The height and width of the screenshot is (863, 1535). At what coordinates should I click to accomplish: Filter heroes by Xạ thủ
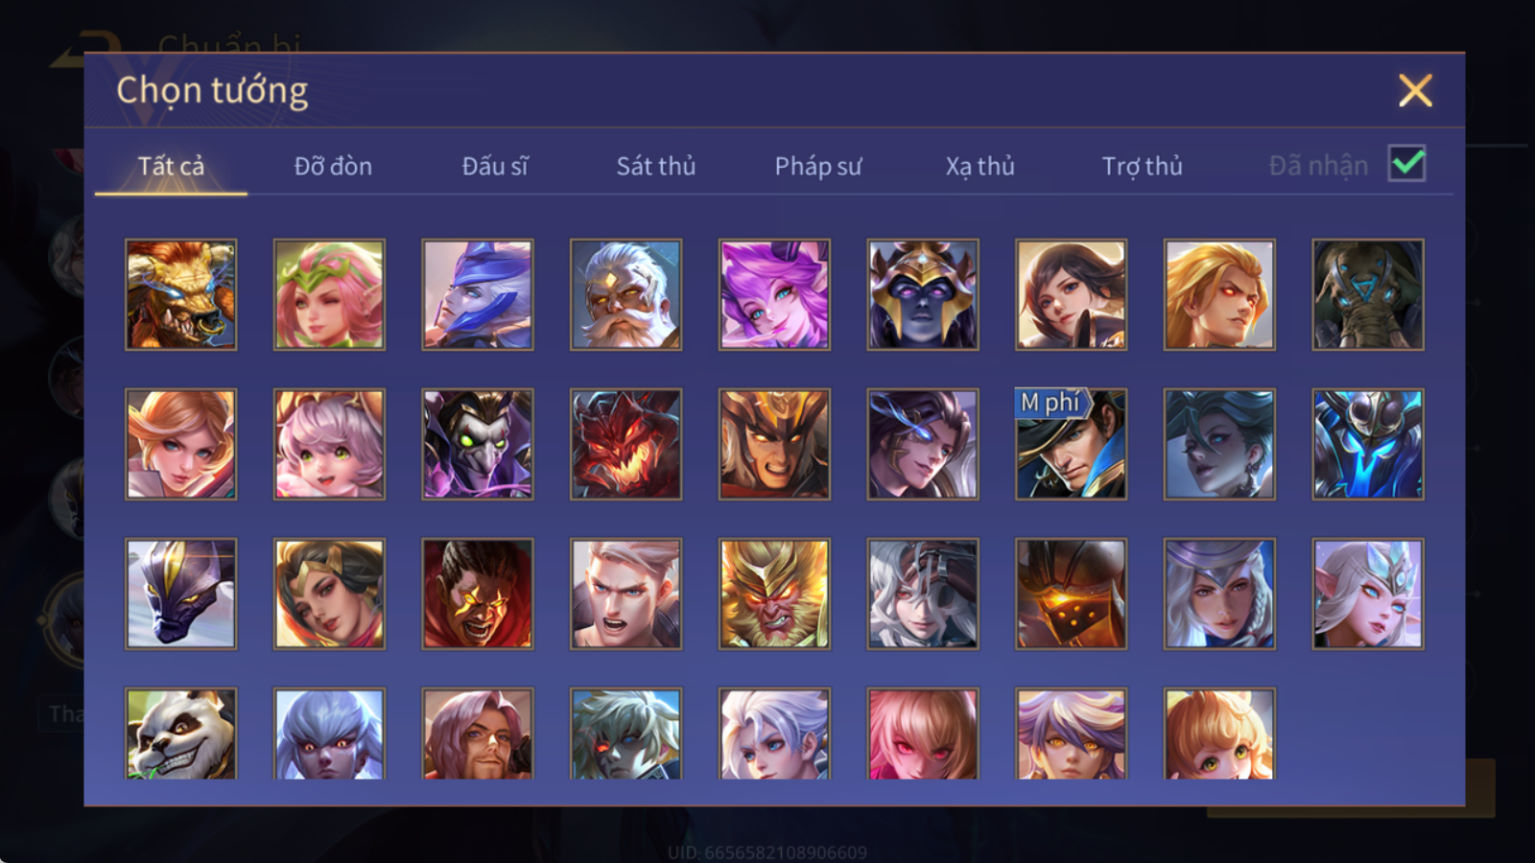click(980, 166)
